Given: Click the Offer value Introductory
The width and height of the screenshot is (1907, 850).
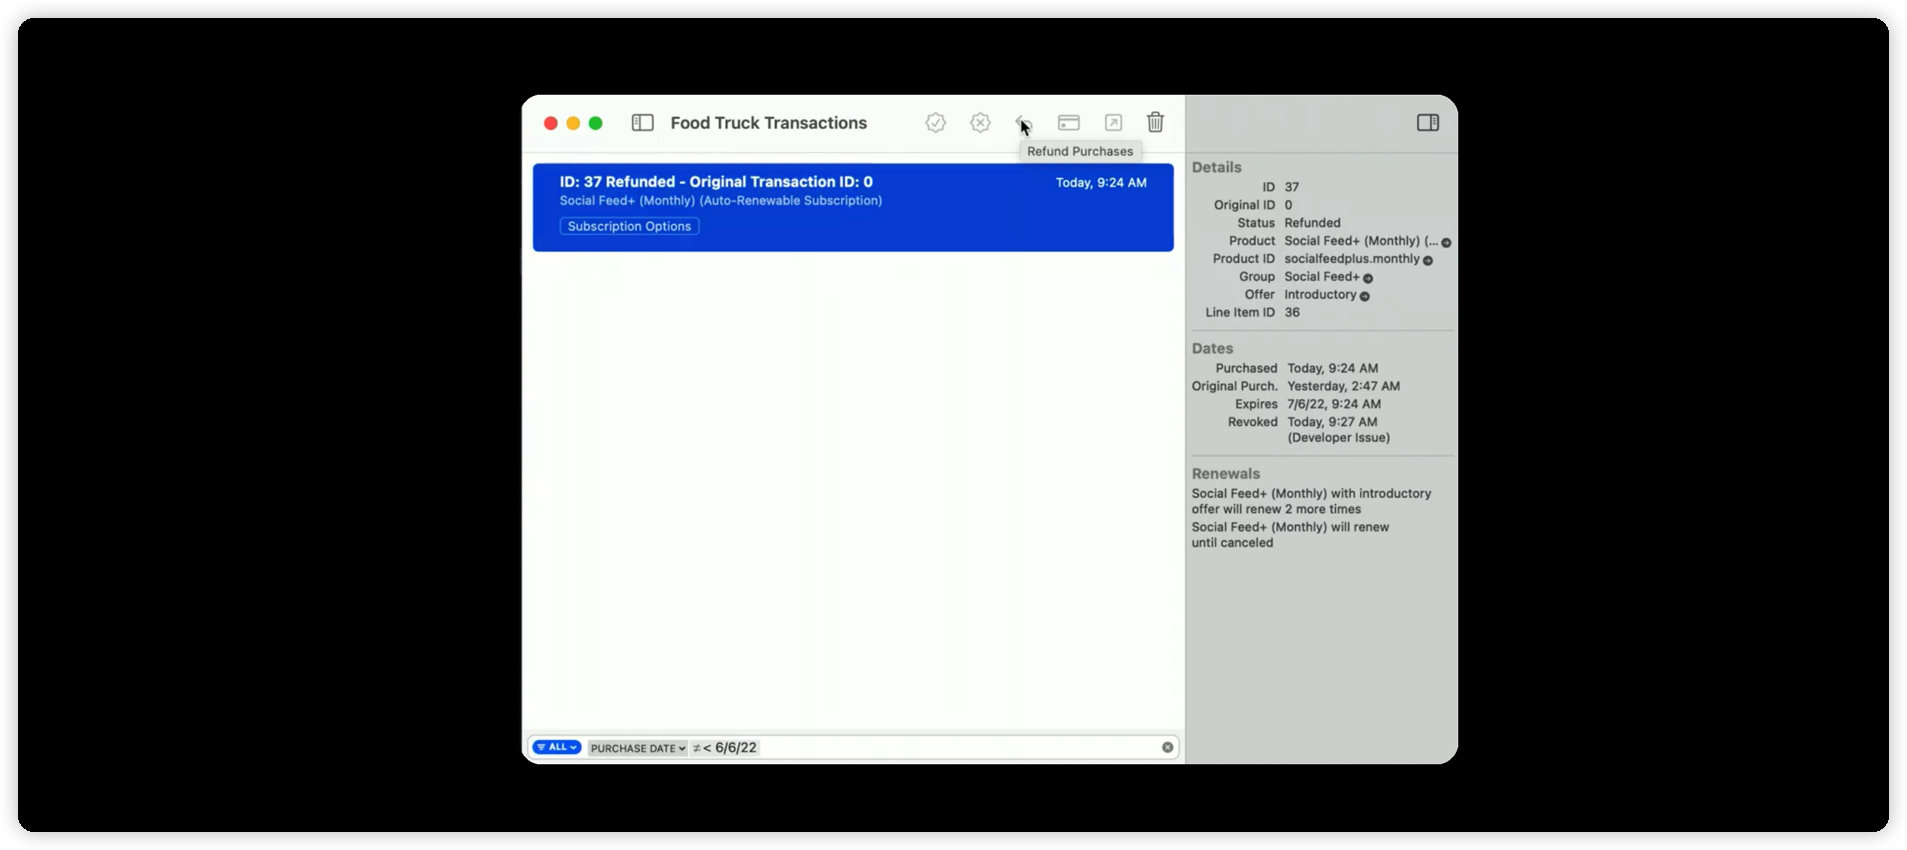Looking at the screenshot, I should (1320, 295).
